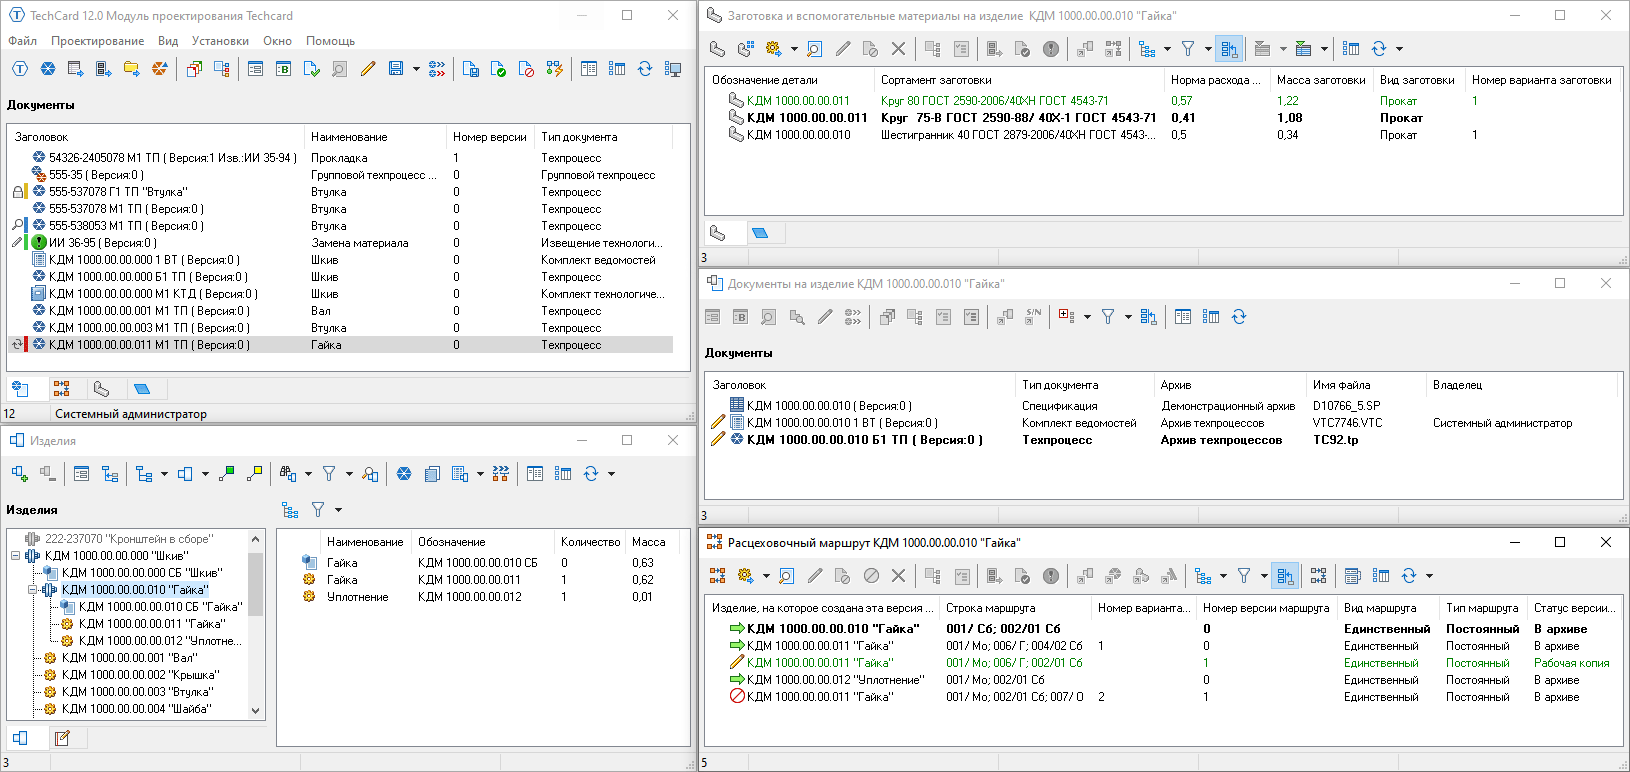The image size is (1630, 772).
Task: Click the pencil edit icon in main toolbar
Action: (368, 69)
